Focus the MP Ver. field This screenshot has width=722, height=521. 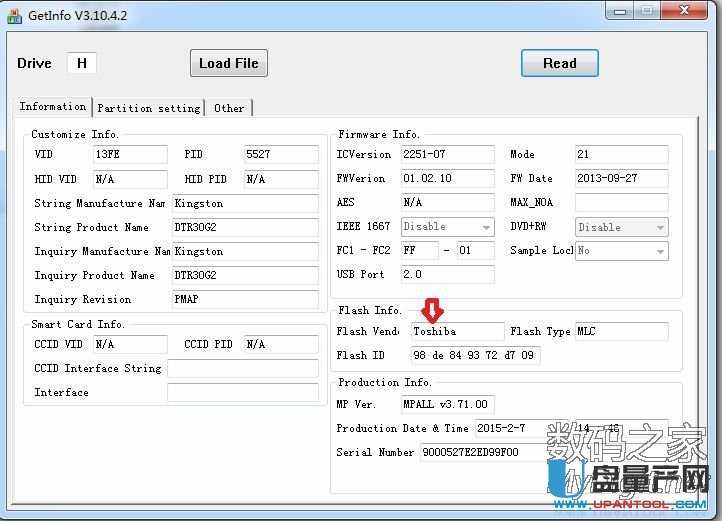click(x=446, y=404)
